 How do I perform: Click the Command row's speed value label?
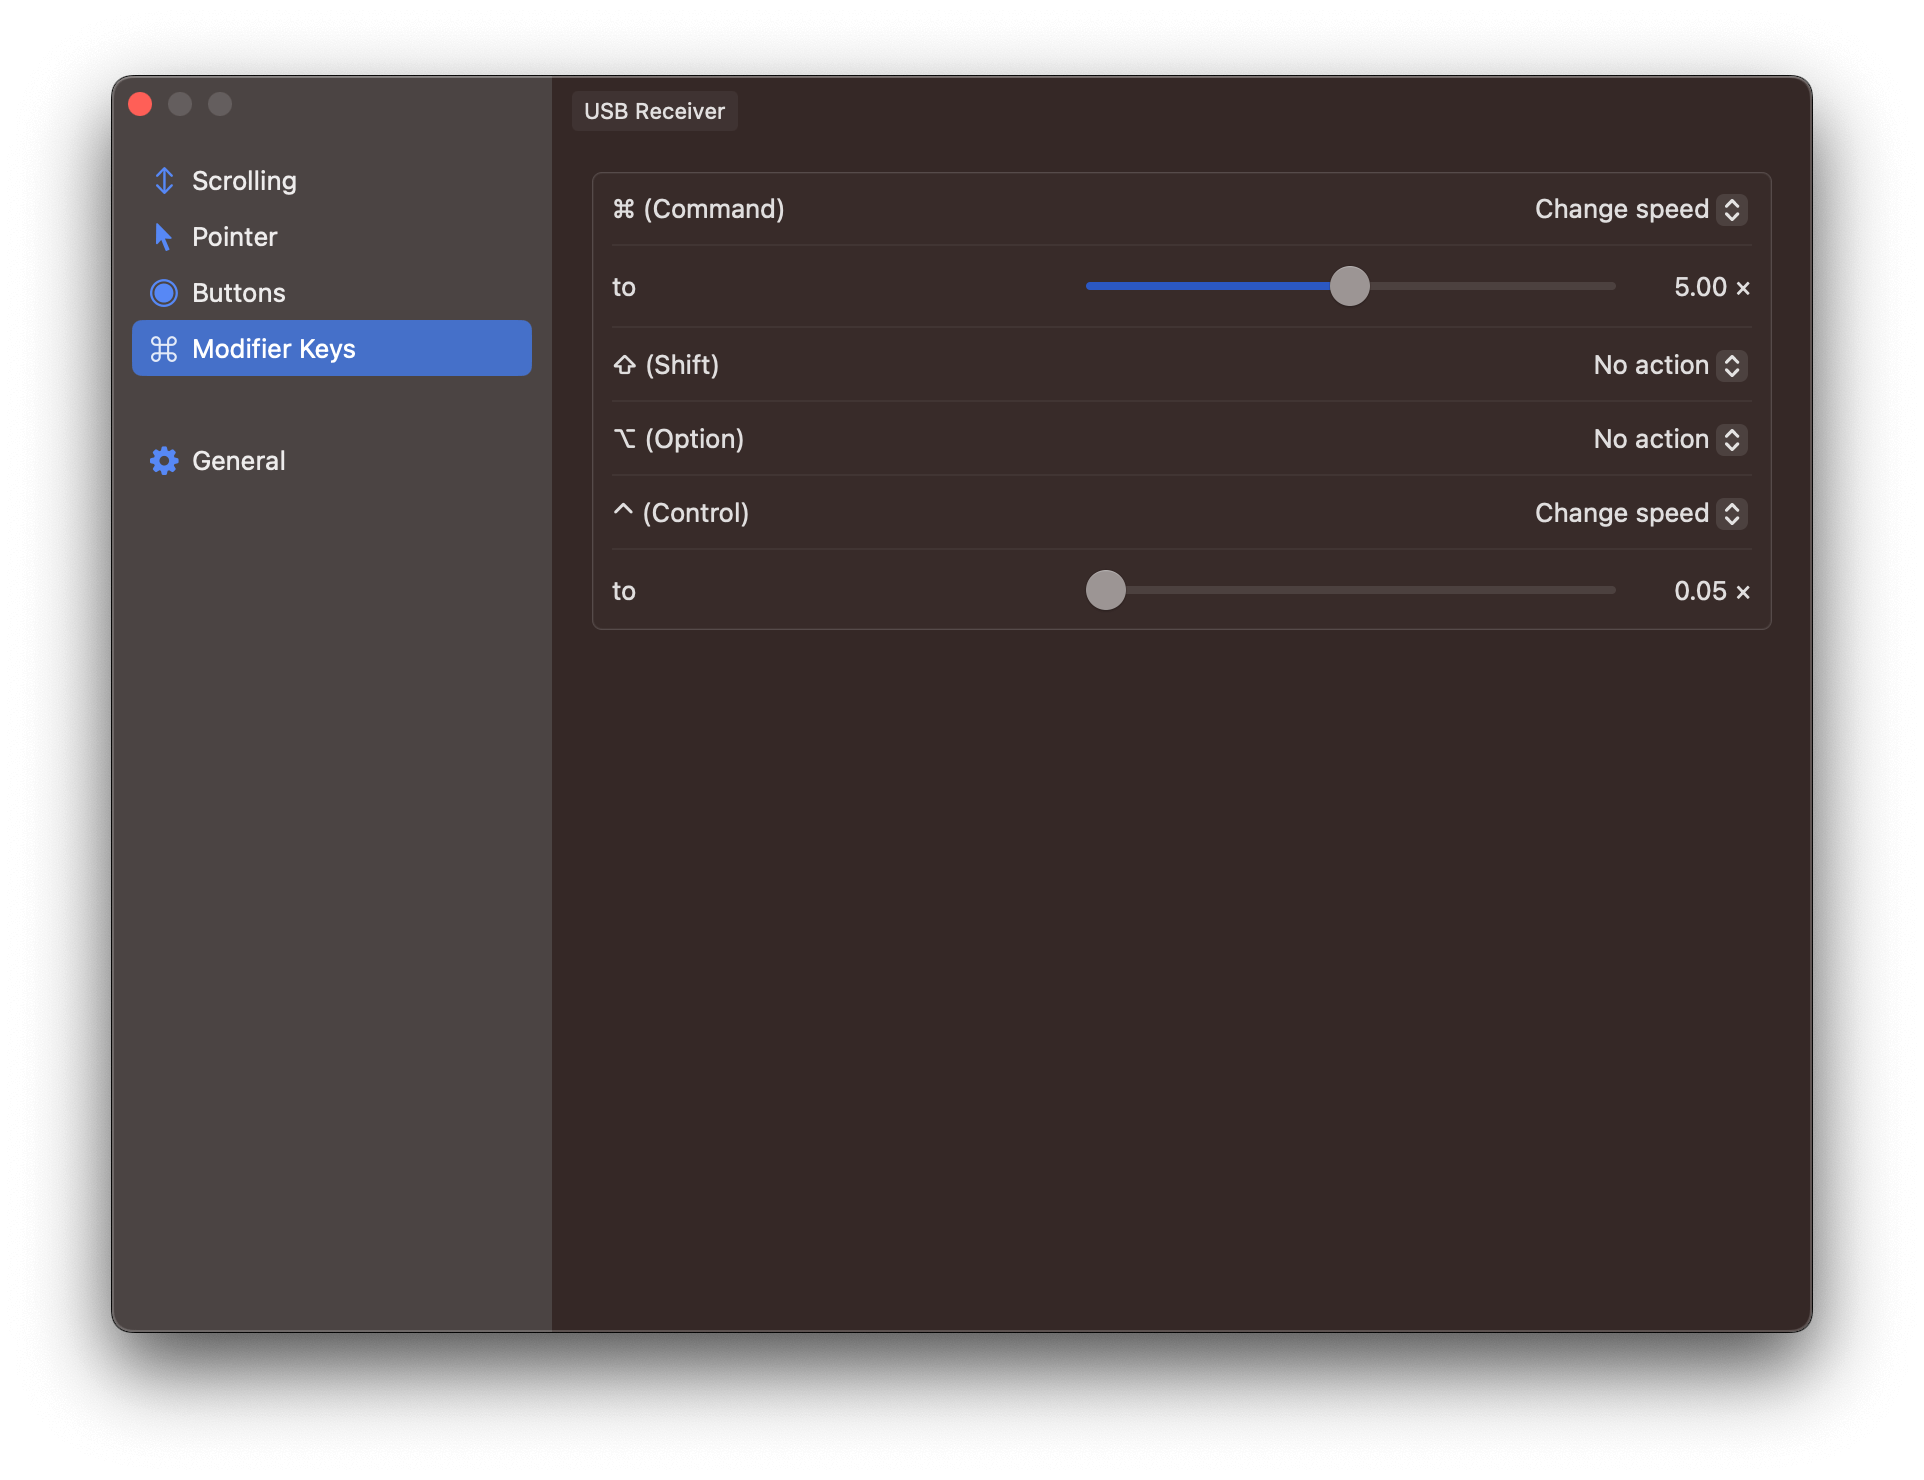1712,287
